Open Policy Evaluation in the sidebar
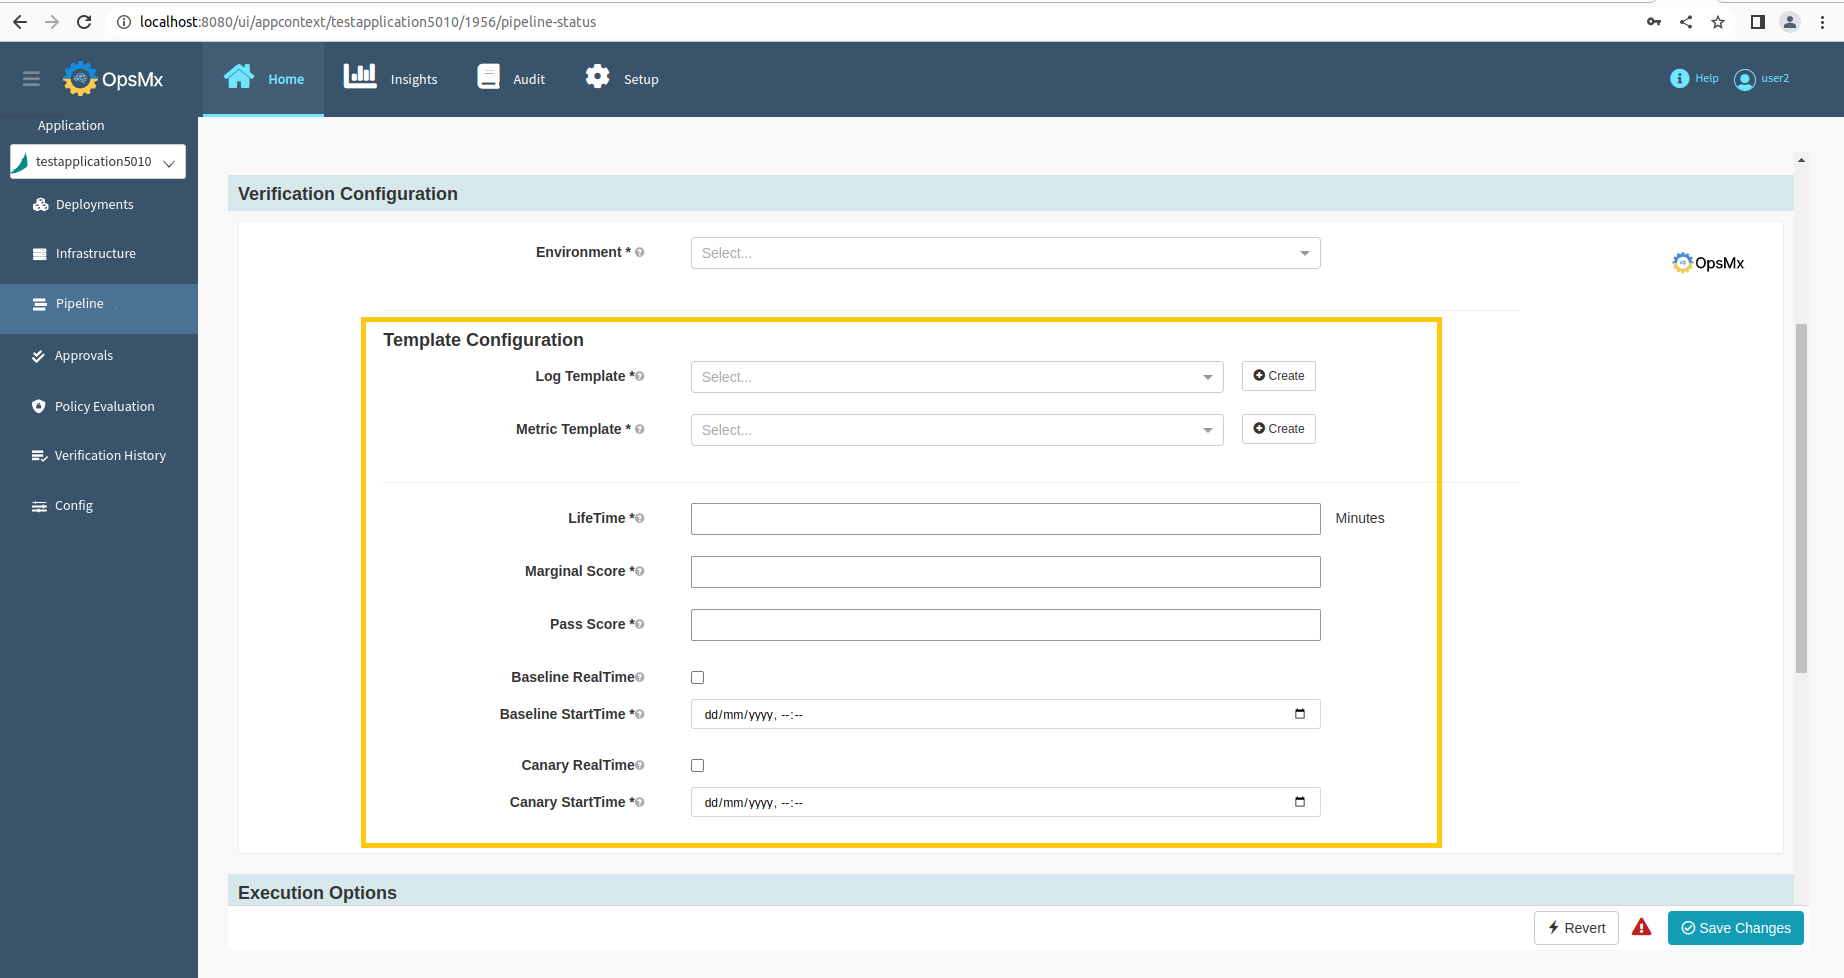 (x=104, y=407)
